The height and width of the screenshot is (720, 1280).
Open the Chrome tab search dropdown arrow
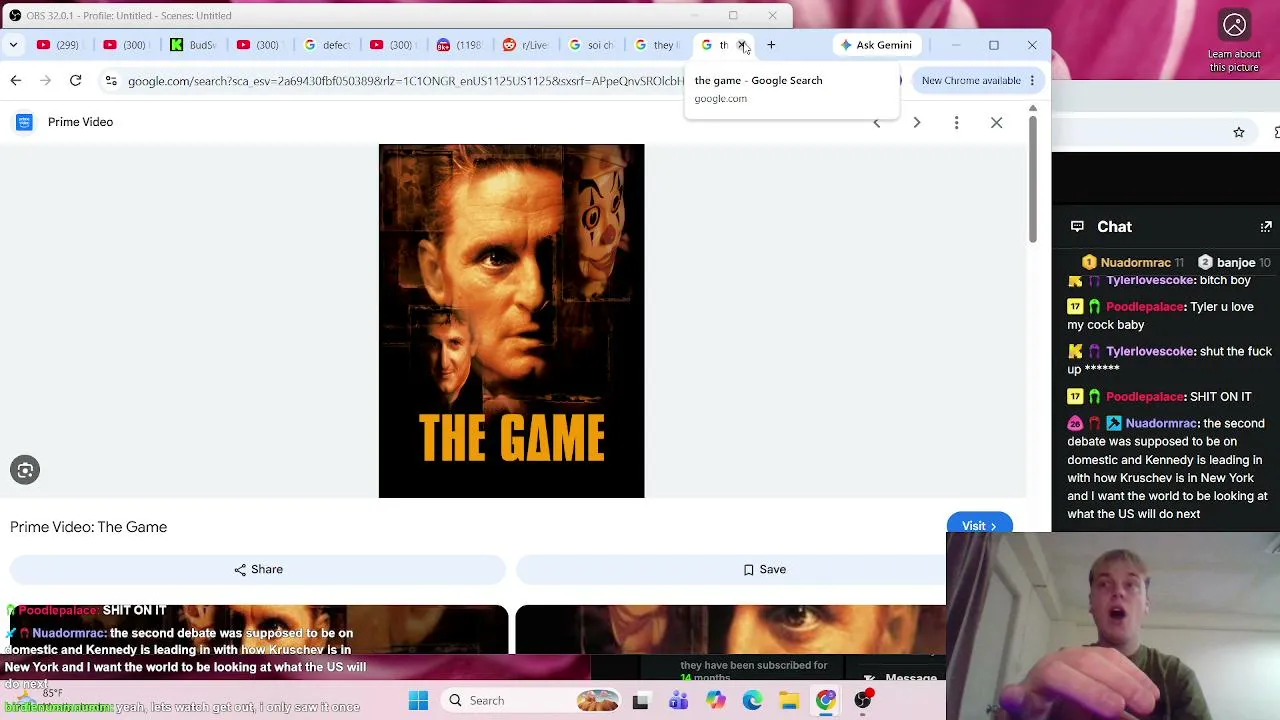[13, 45]
